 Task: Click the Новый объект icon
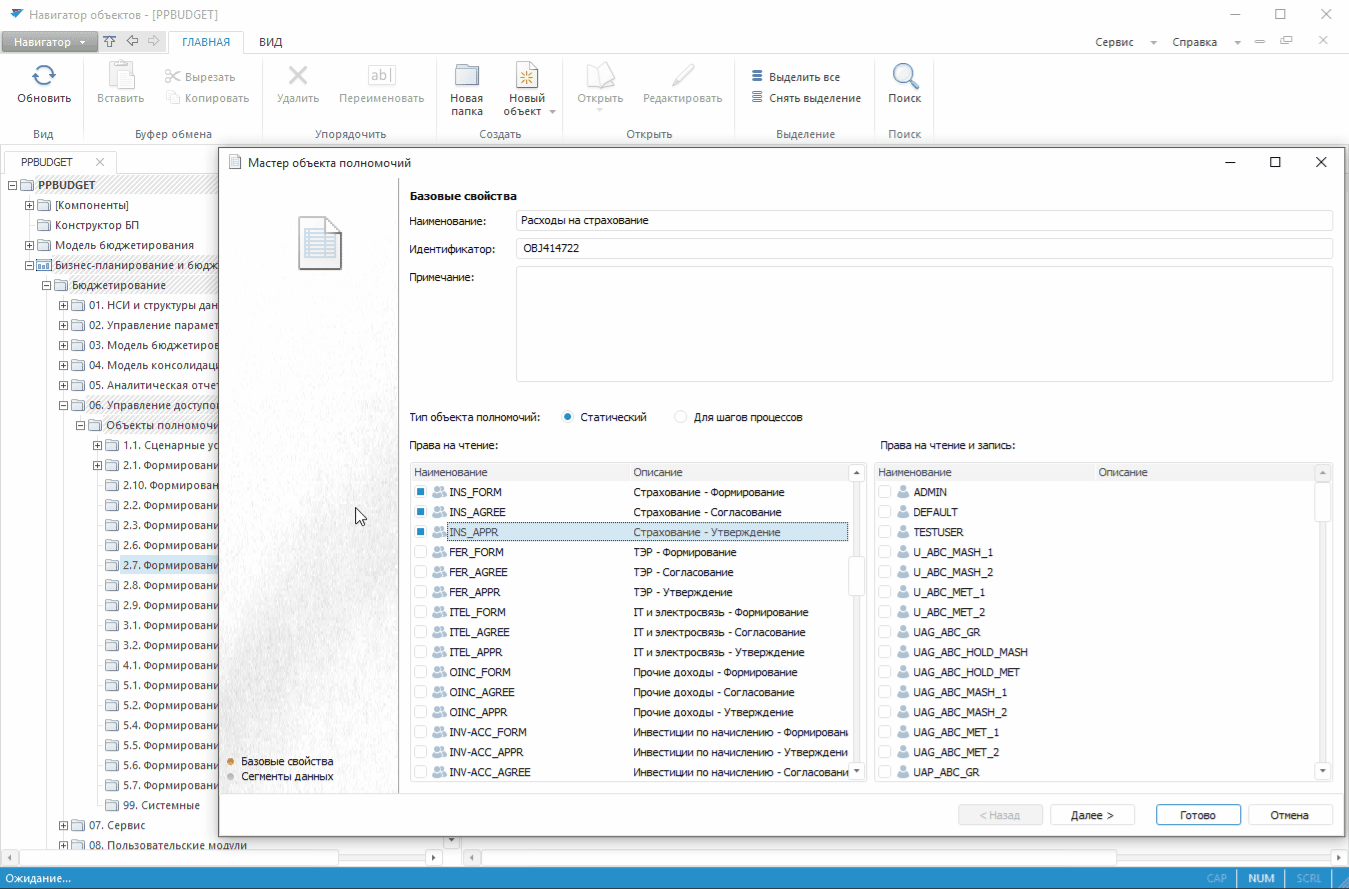527,76
